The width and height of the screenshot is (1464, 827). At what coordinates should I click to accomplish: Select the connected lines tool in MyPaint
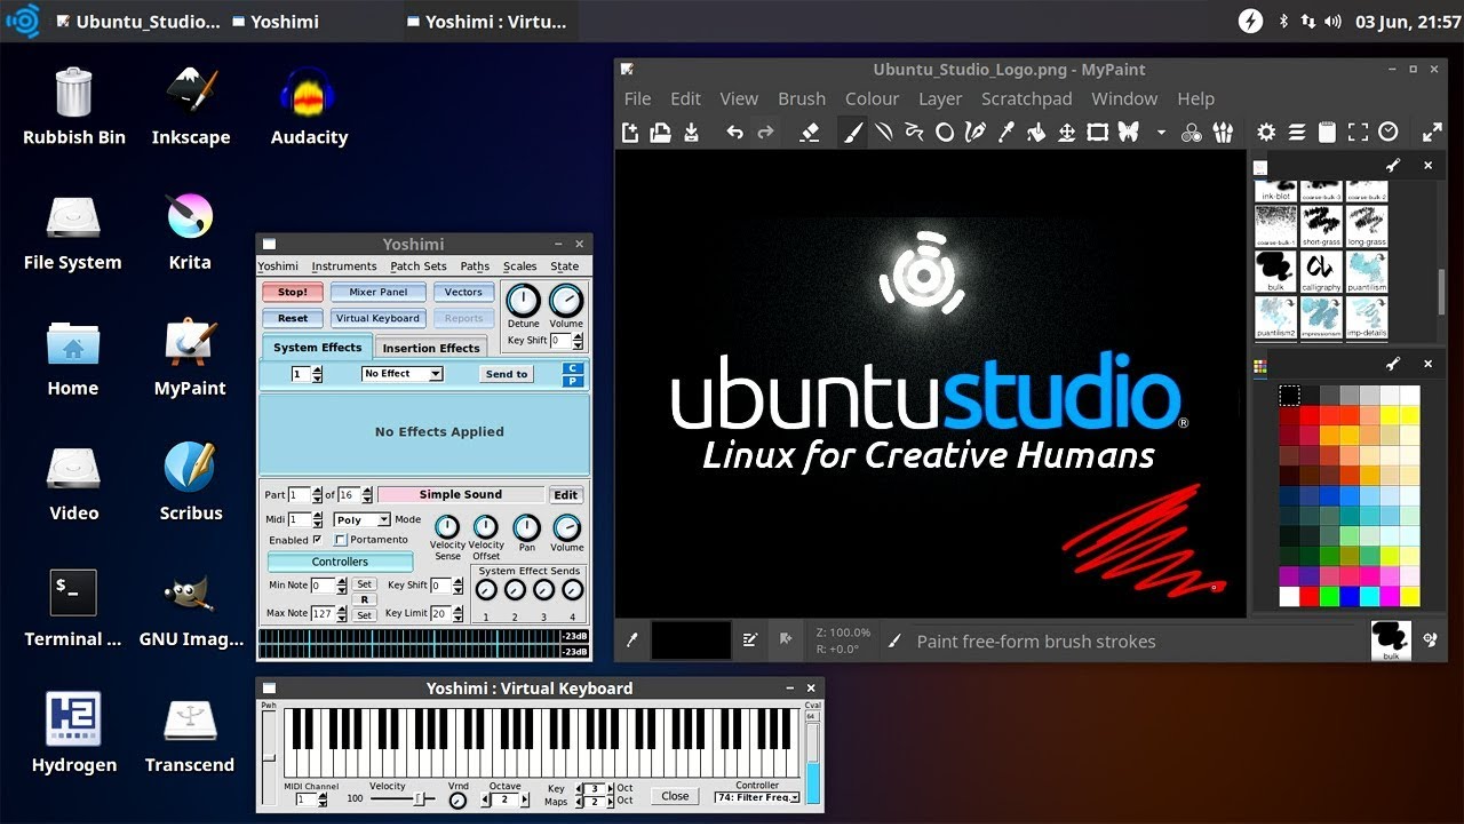pos(914,132)
